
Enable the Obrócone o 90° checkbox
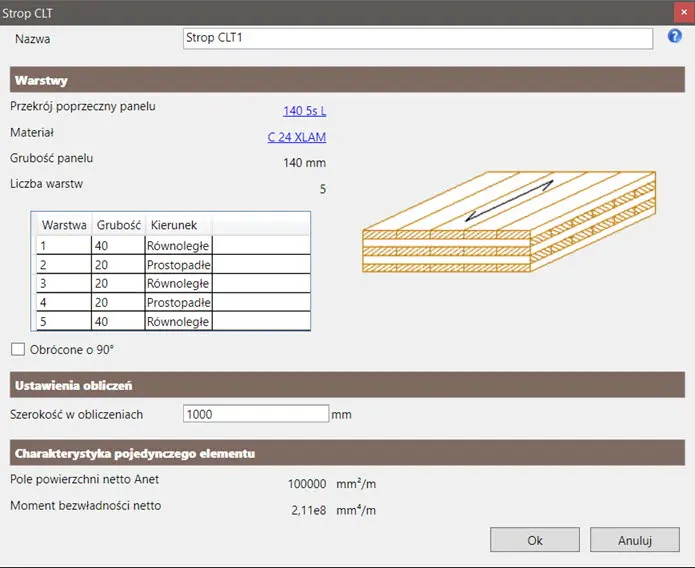(x=18, y=349)
